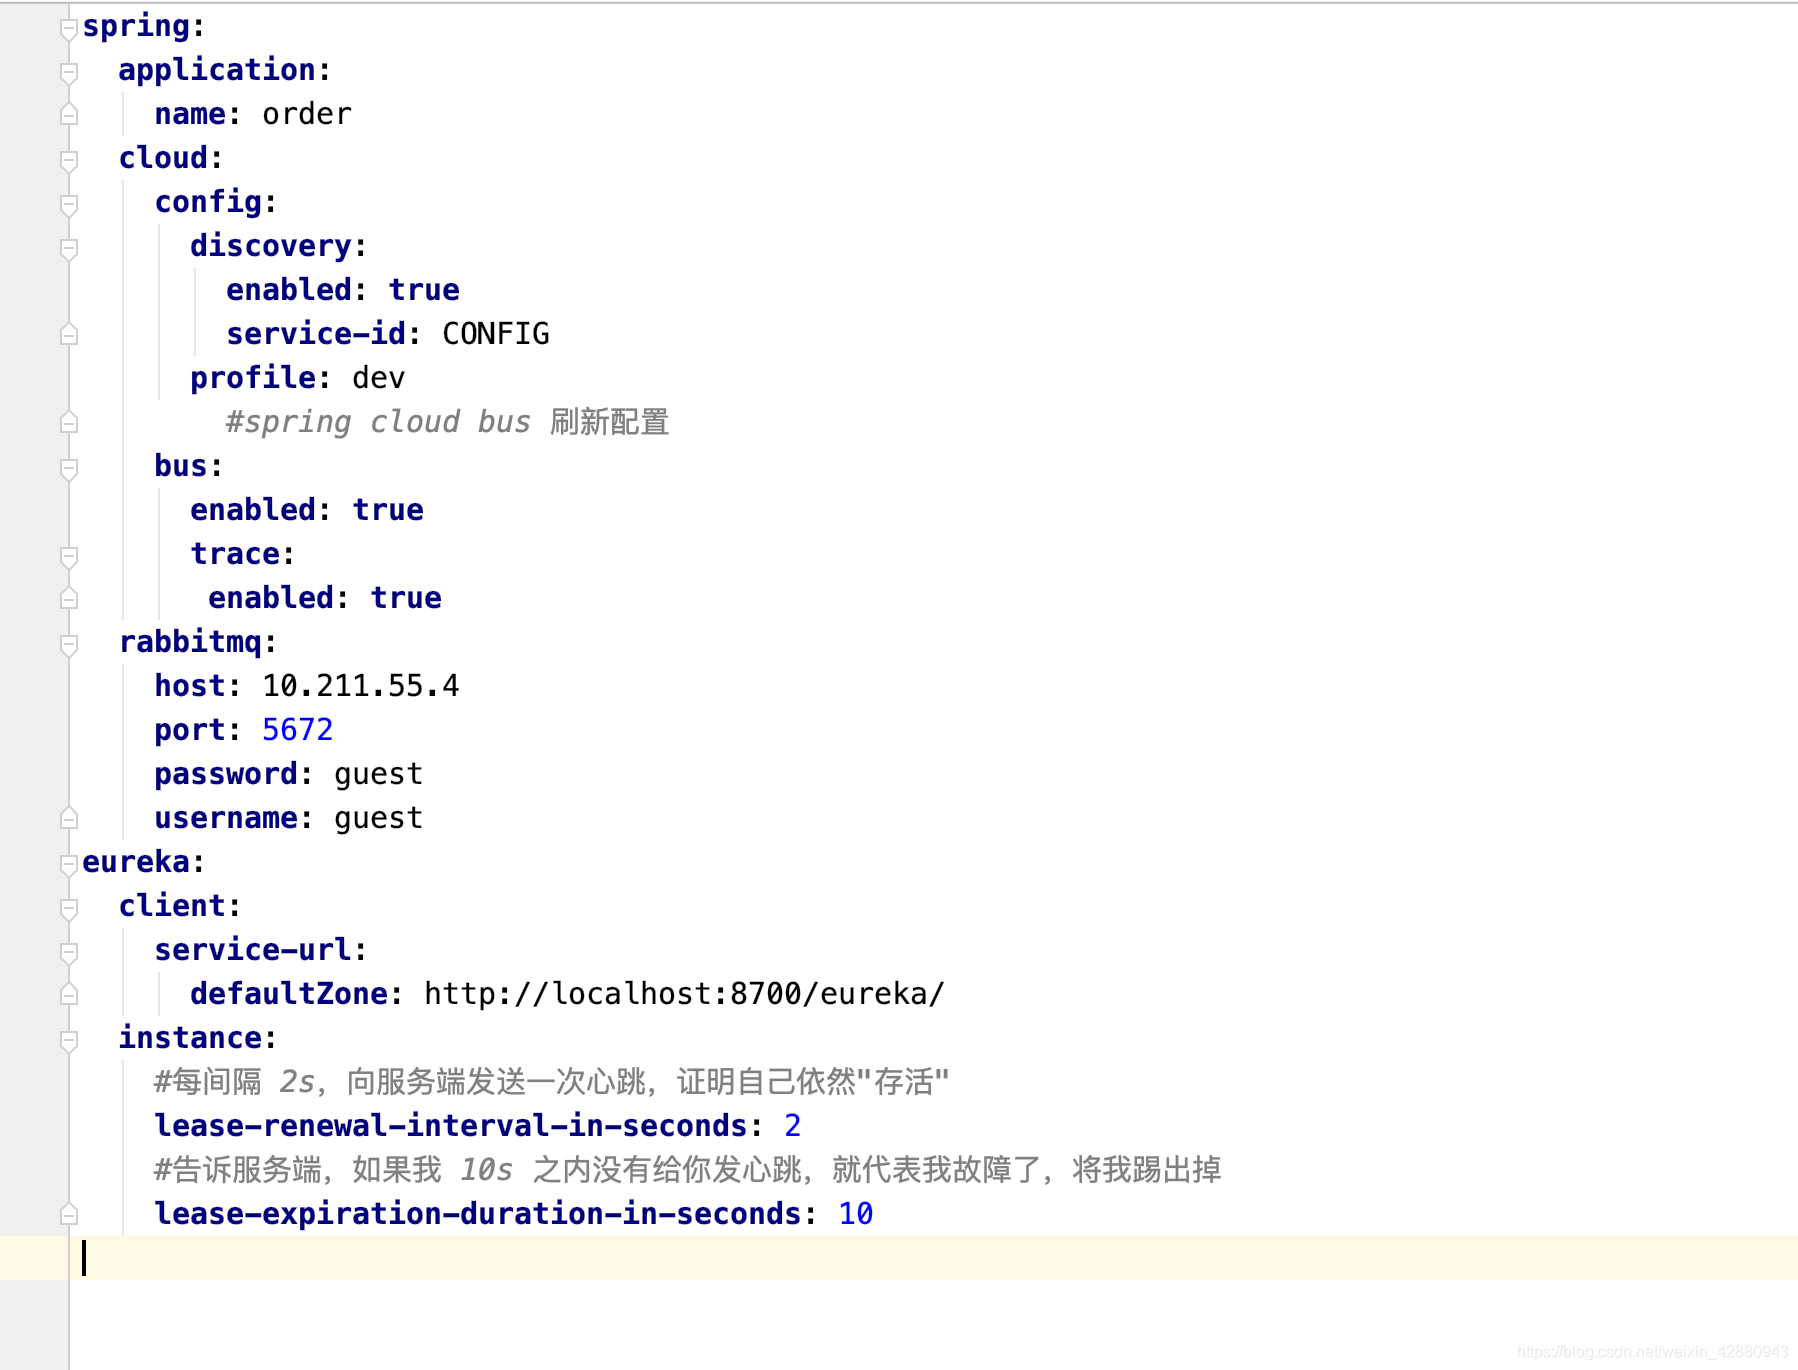Screen dimensions: 1798x1370
Task: Fold the service-url block in gutter
Action: coord(69,952)
